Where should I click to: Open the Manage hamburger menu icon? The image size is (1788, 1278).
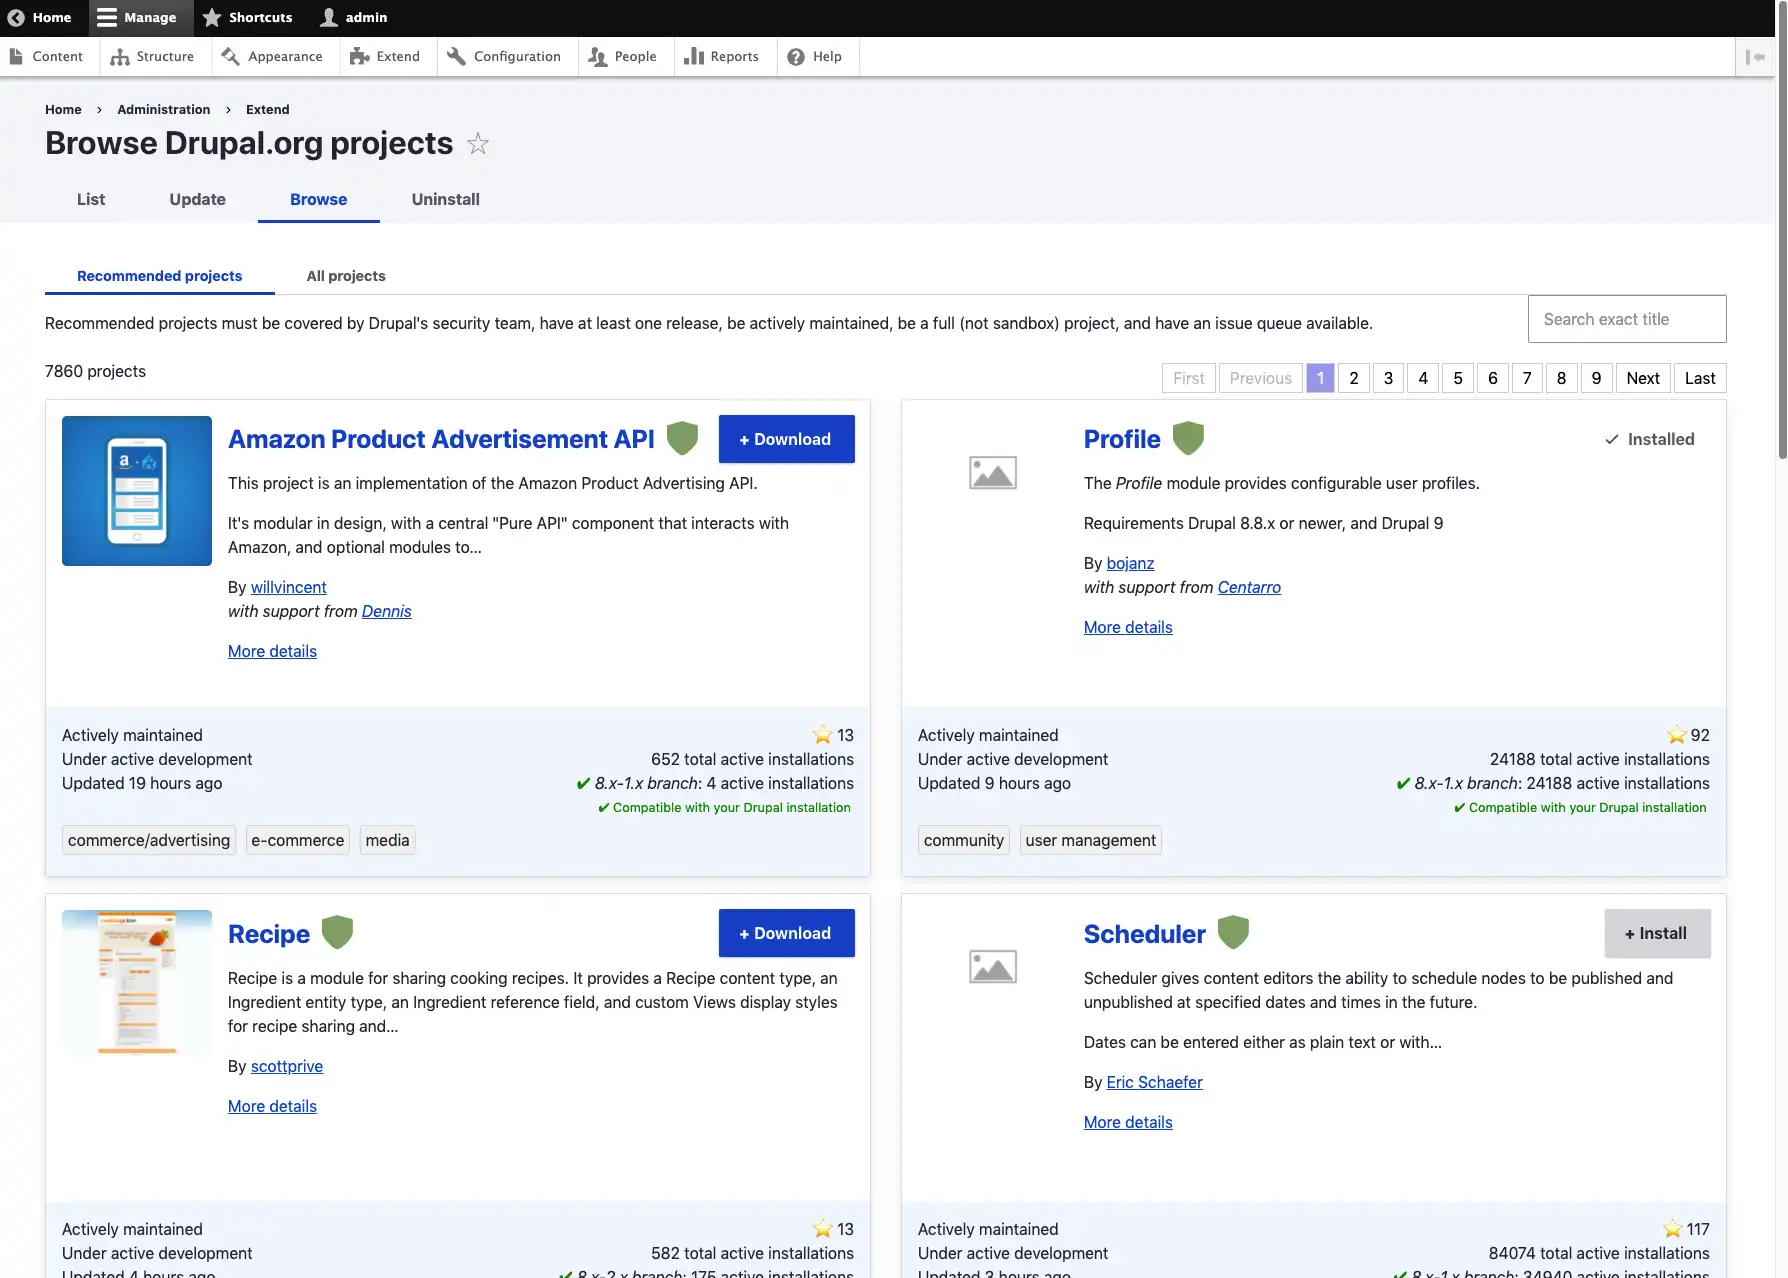coord(105,17)
